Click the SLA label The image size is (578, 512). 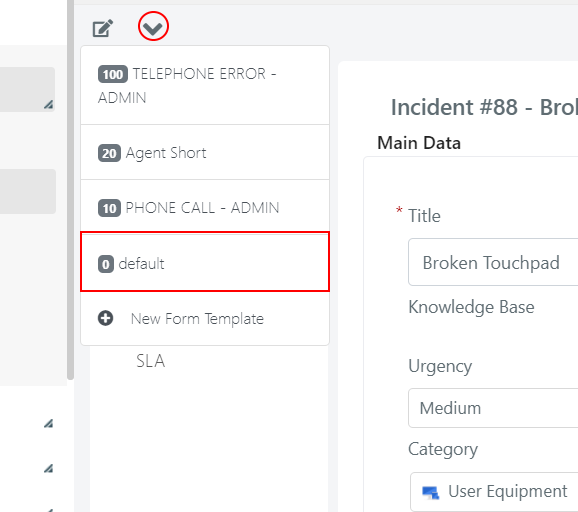click(150, 361)
